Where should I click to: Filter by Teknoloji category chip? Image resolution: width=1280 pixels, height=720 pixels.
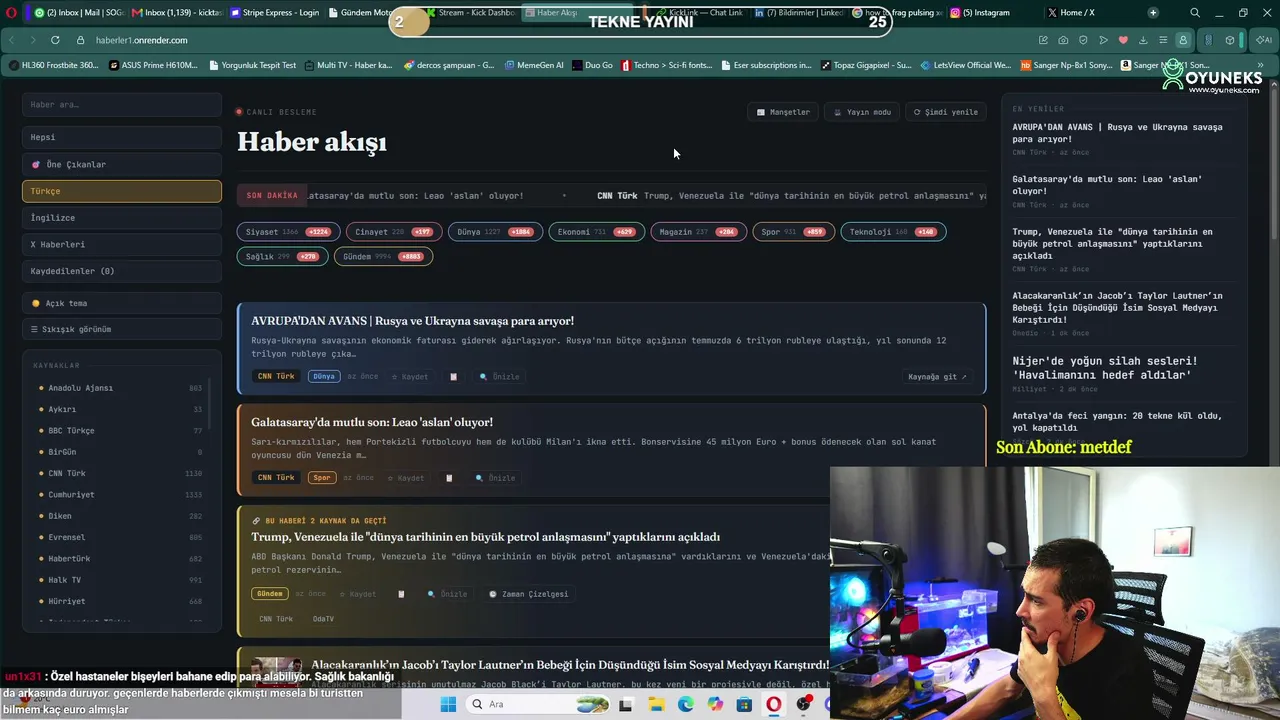pyautogui.click(x=892, y=232)
